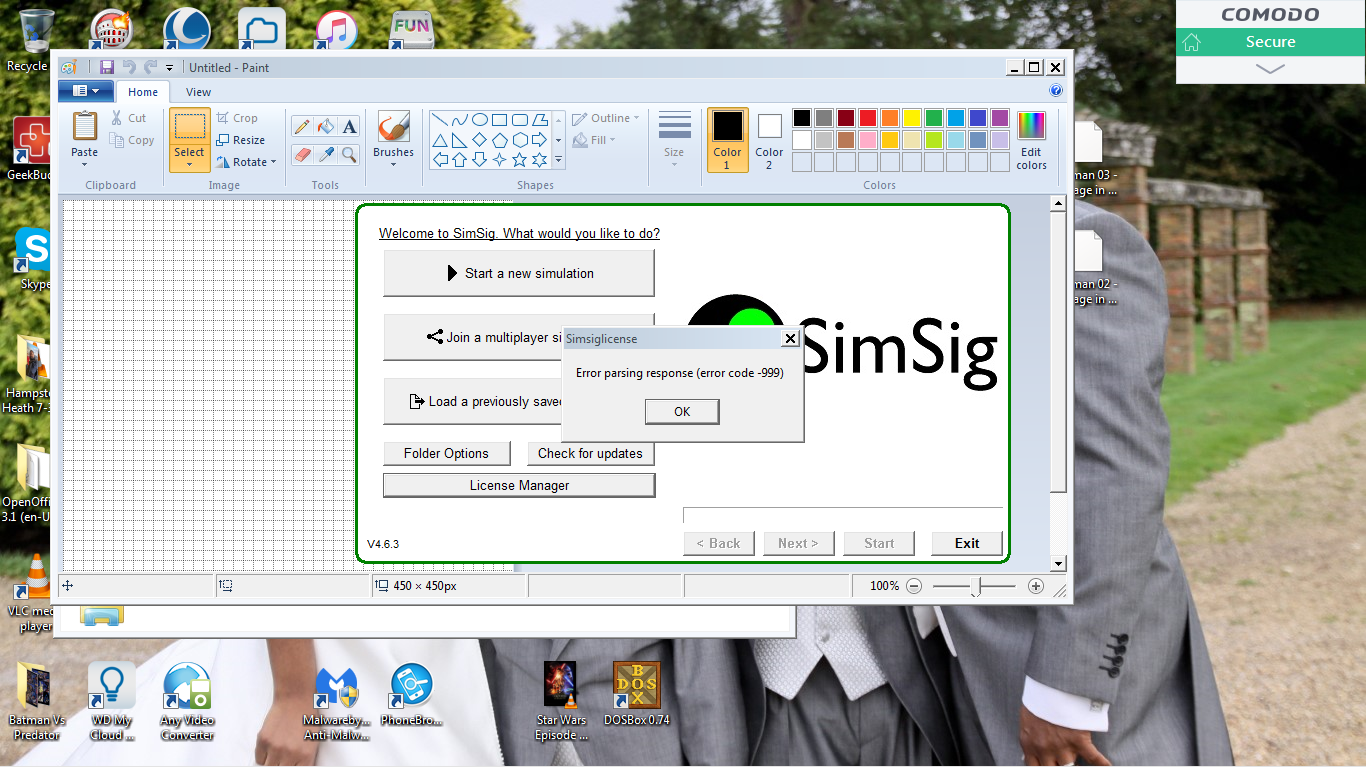Select the Color picker eyedropper tool
The image size is (1366, 768).
click(325, 154)
